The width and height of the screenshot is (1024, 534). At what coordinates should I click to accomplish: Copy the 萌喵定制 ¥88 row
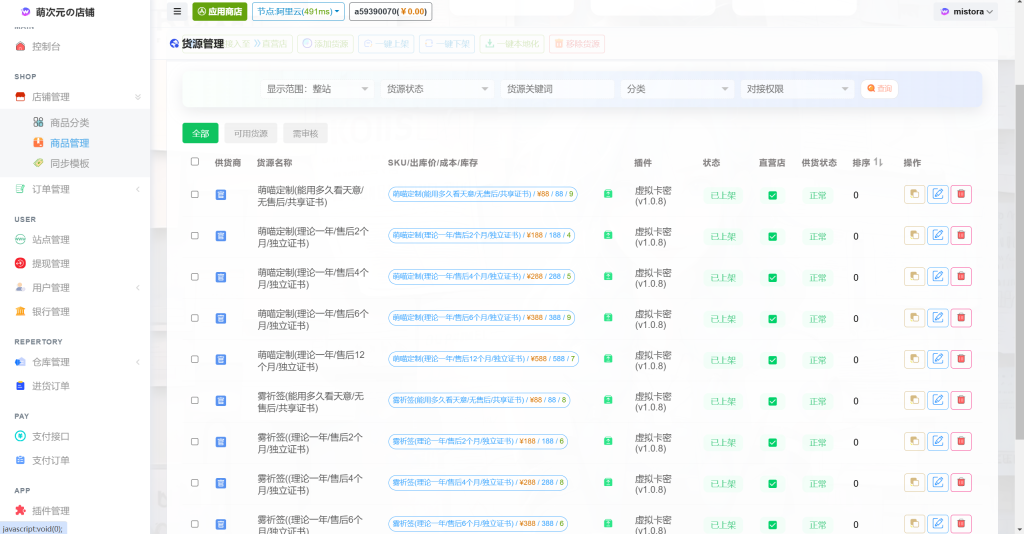(x=914, y=194)
